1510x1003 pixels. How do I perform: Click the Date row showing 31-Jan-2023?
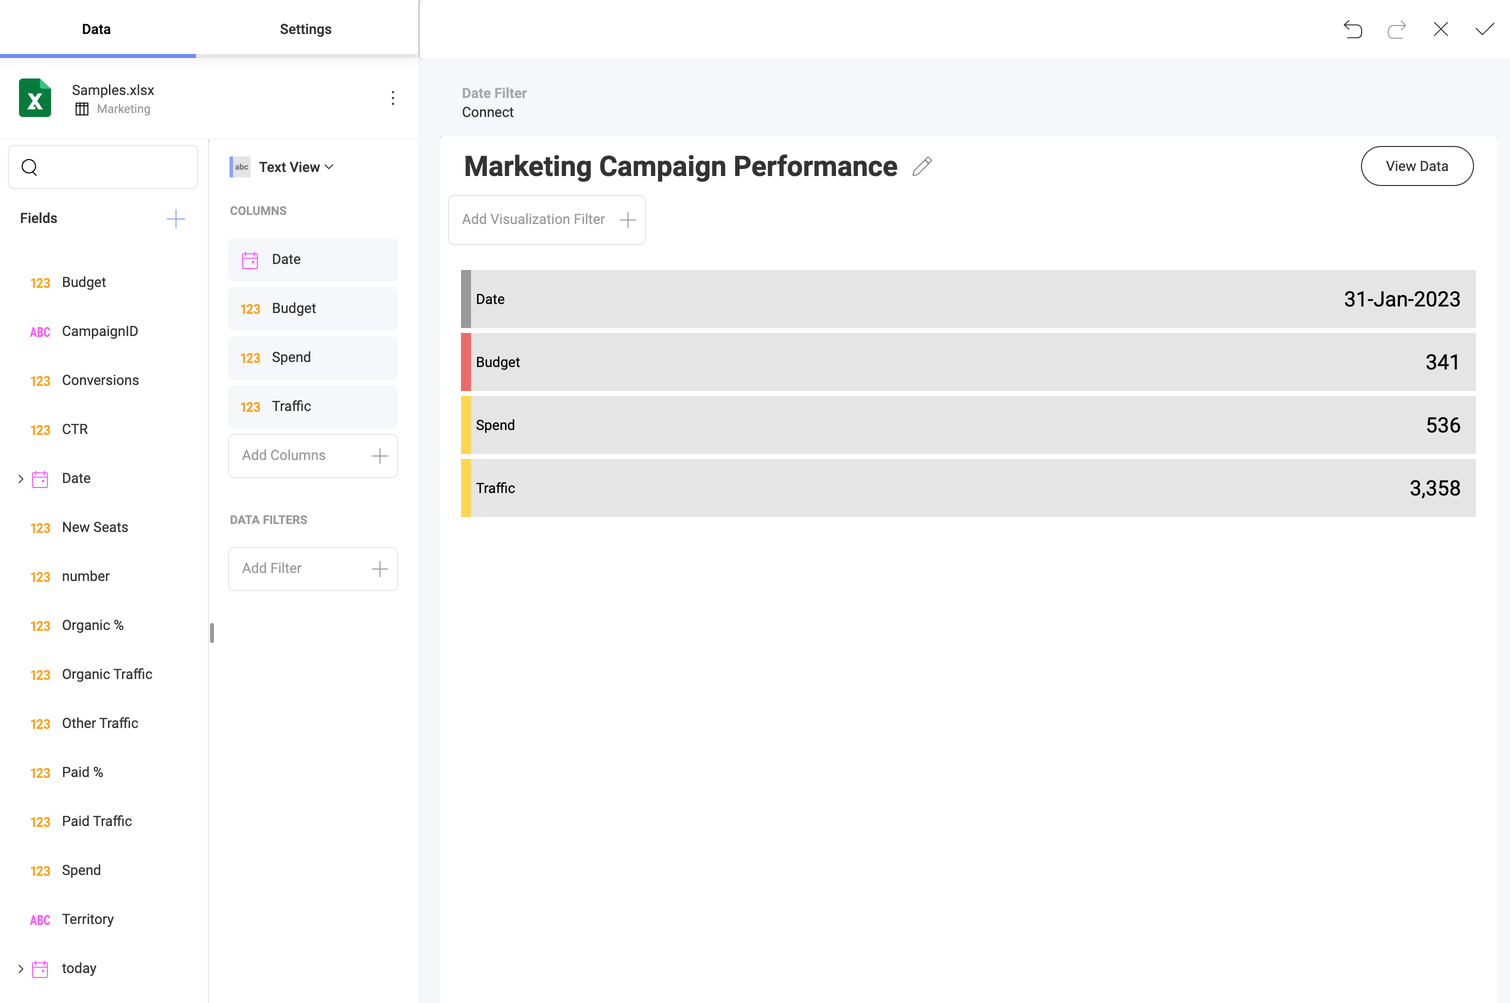pyautogui.click(x=968, y=299)
